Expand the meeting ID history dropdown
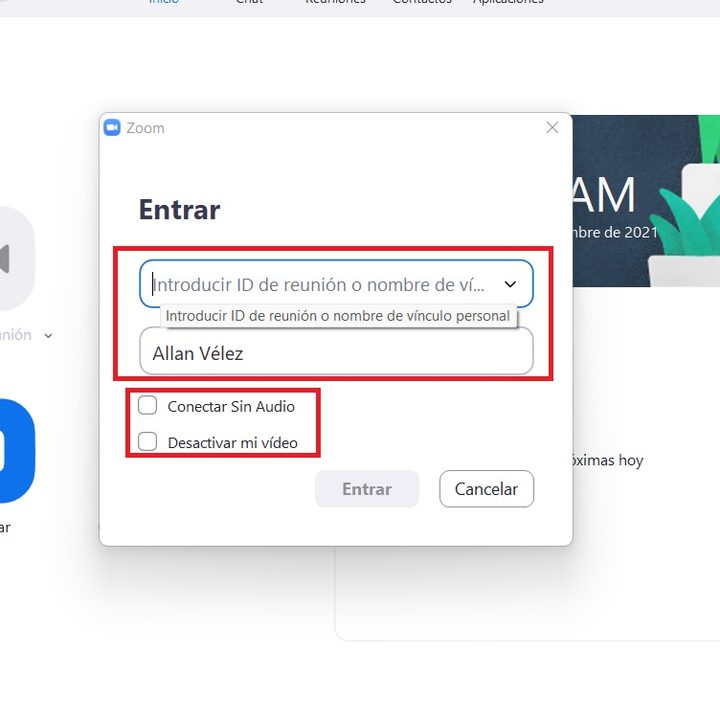 coord(510,284)
